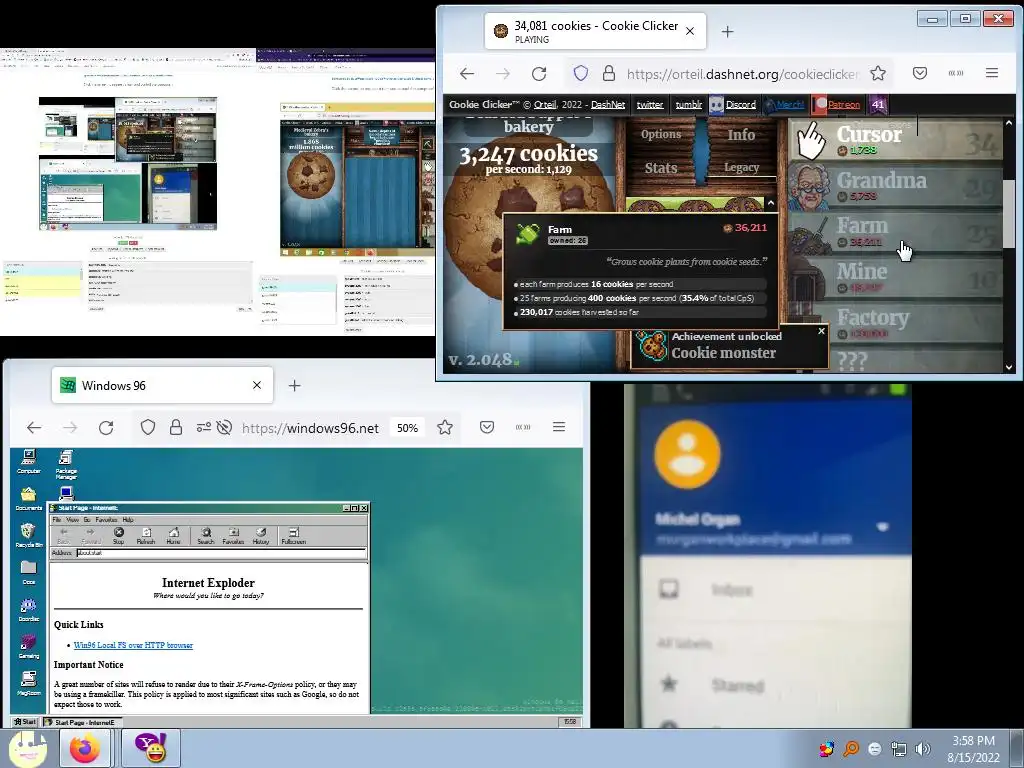Click the Internet Exploder Address field

pyautogui.click(x=221, y=553)
